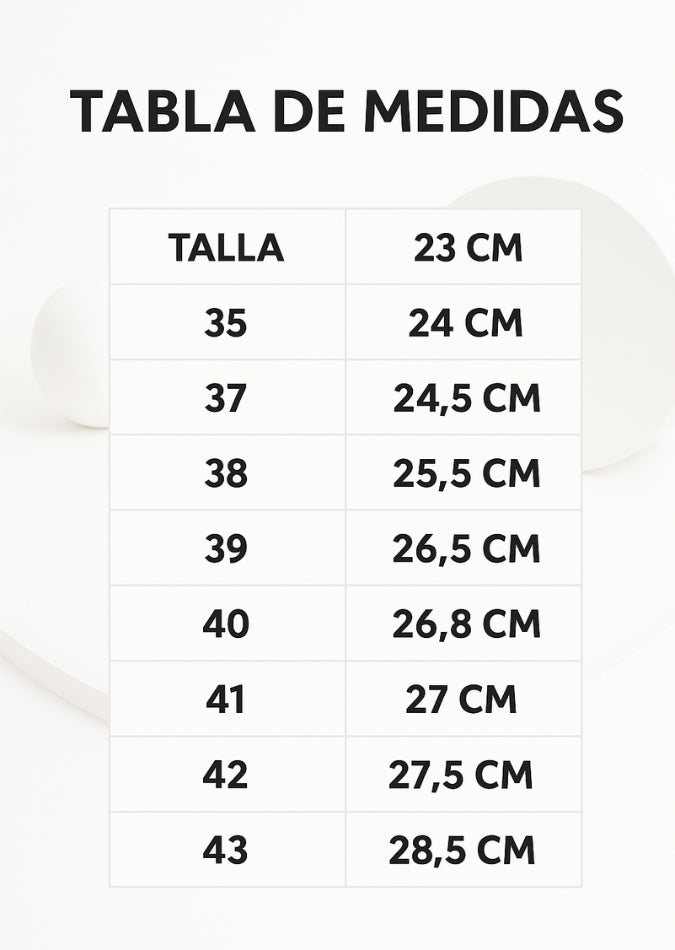Pick size 39 in the table
Screen dimensions: 675x950
tap(226, 549)
